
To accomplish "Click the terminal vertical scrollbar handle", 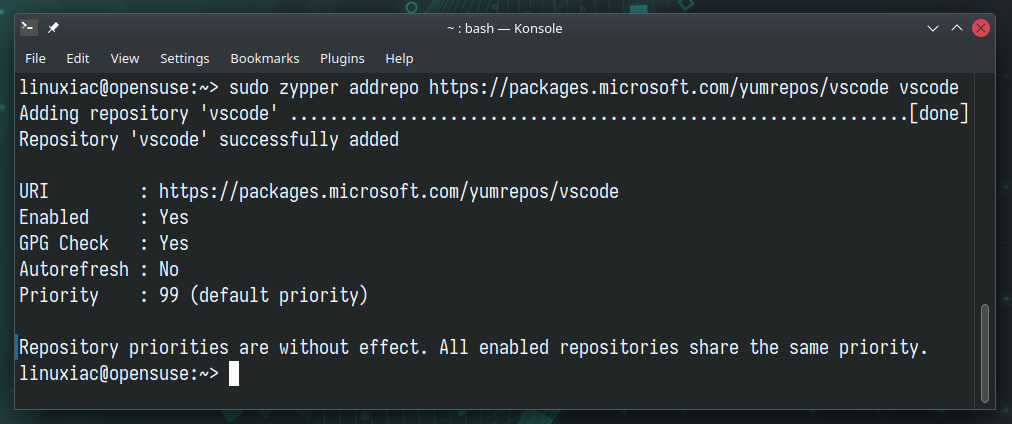I will point(984,352).
